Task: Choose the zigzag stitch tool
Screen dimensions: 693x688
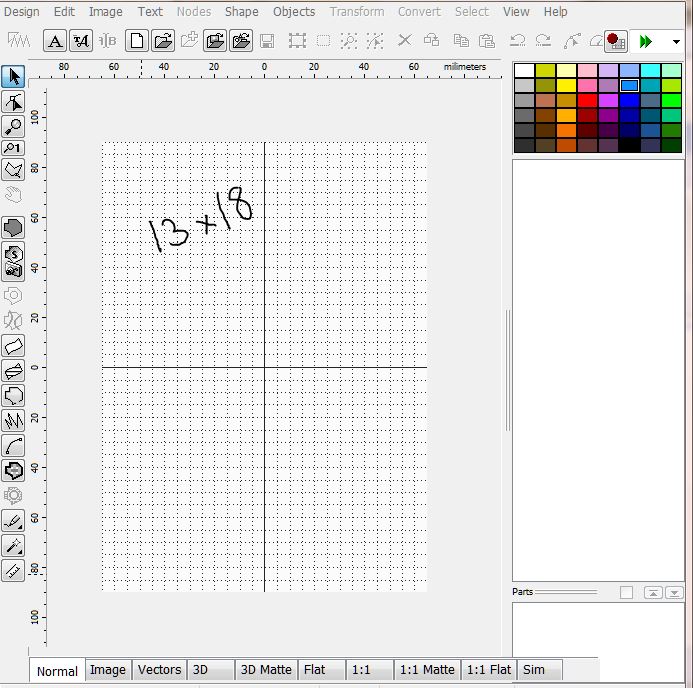Action: tap(13, 420)
